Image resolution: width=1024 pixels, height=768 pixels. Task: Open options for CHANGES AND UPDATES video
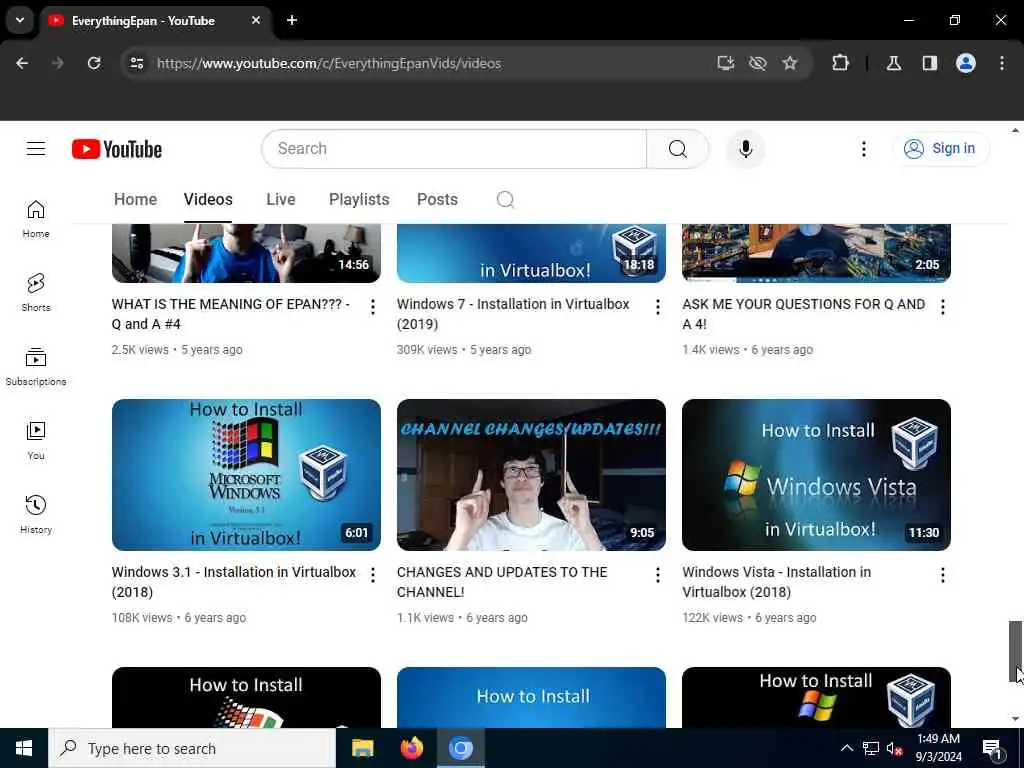[x=658, y=575]
